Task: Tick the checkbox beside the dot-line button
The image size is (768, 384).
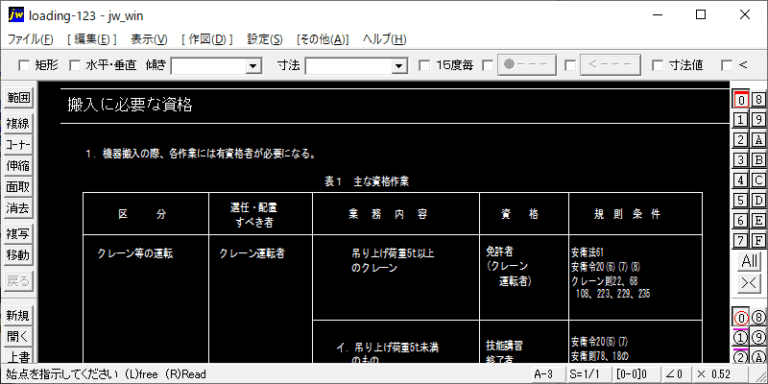Action: 487,65
